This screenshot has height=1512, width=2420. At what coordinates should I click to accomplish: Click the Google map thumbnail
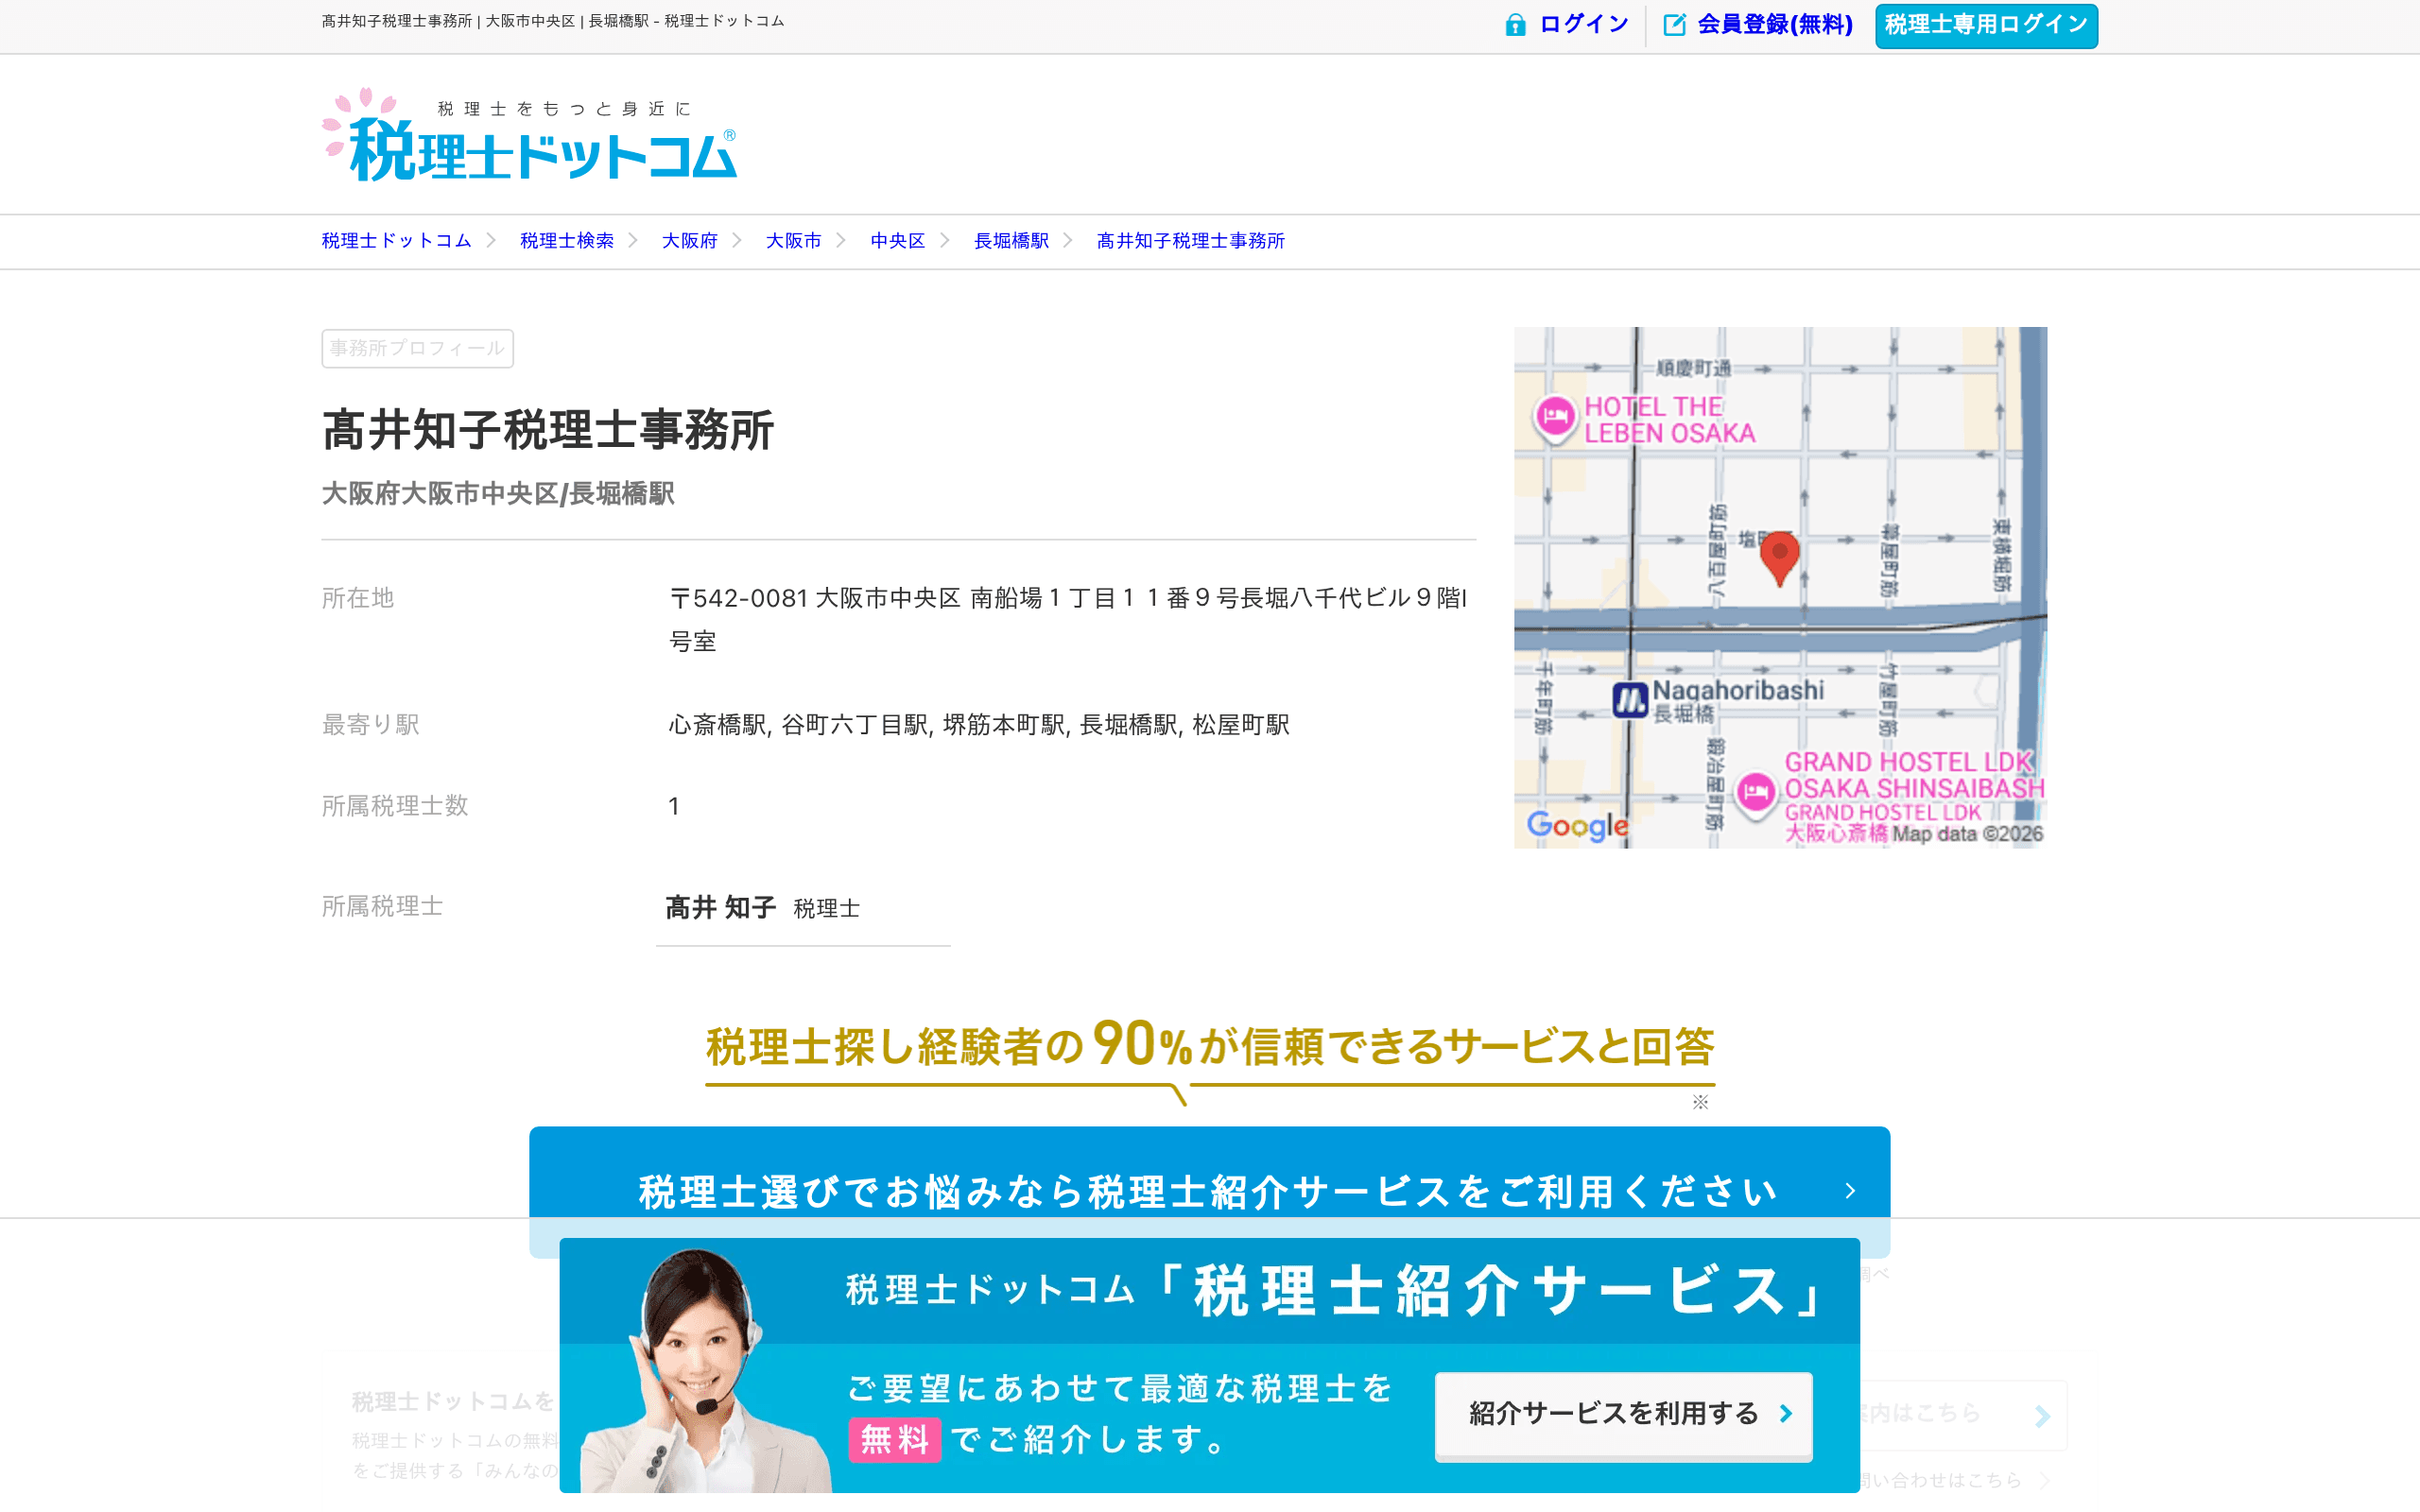[1780, 588]
